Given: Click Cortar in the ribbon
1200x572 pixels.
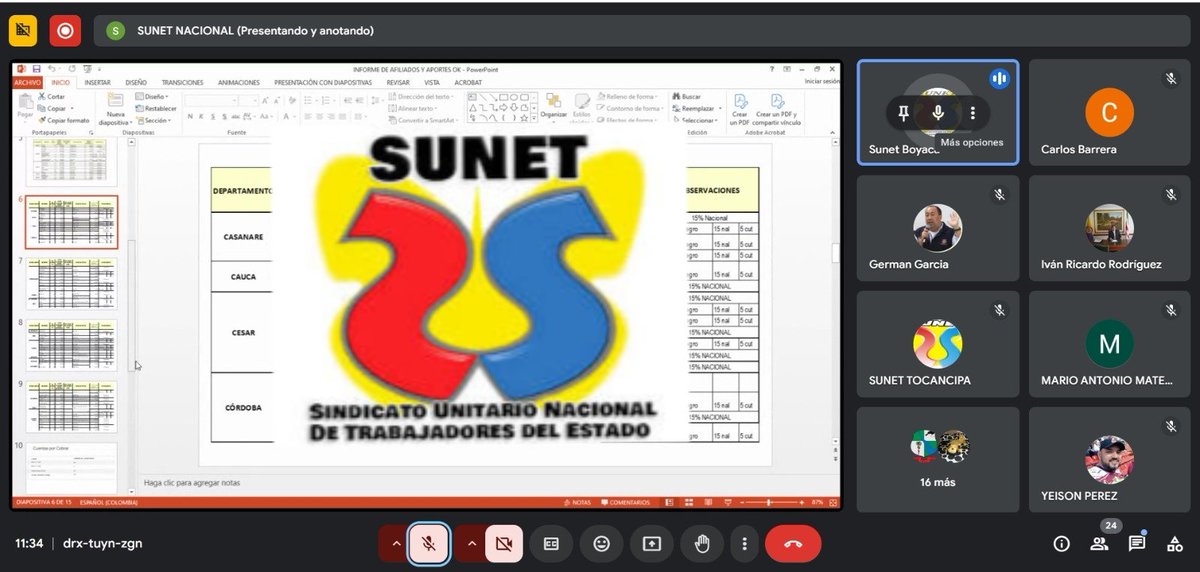Looking at the screenshot, I should click(x=51, y=97).
